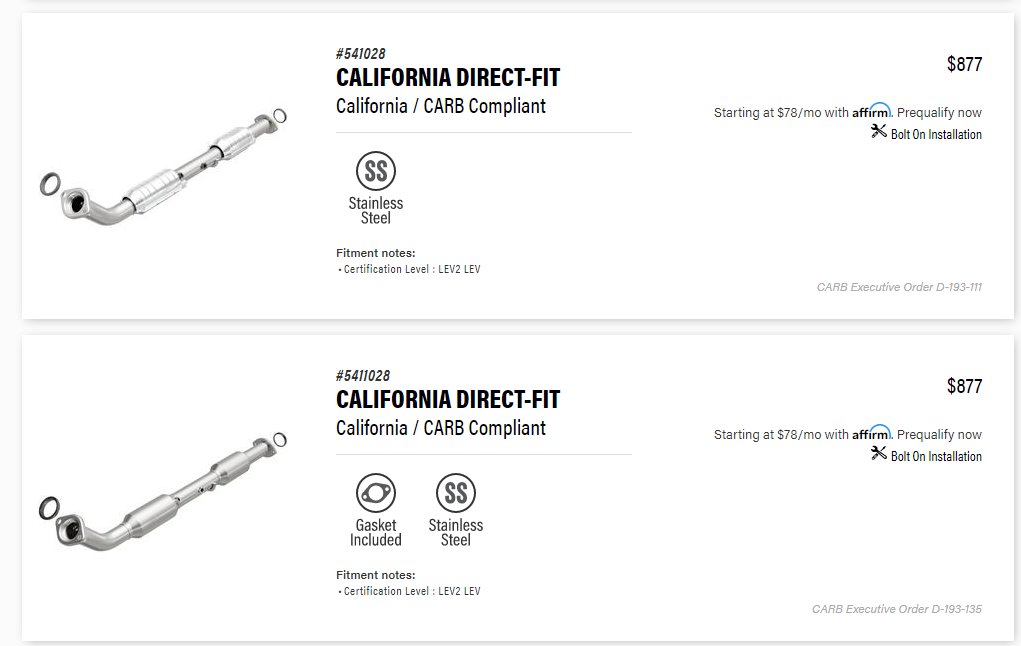Click Prequalify now in the second listing
Screen dimensions: 1021x646
click(939, 434)
